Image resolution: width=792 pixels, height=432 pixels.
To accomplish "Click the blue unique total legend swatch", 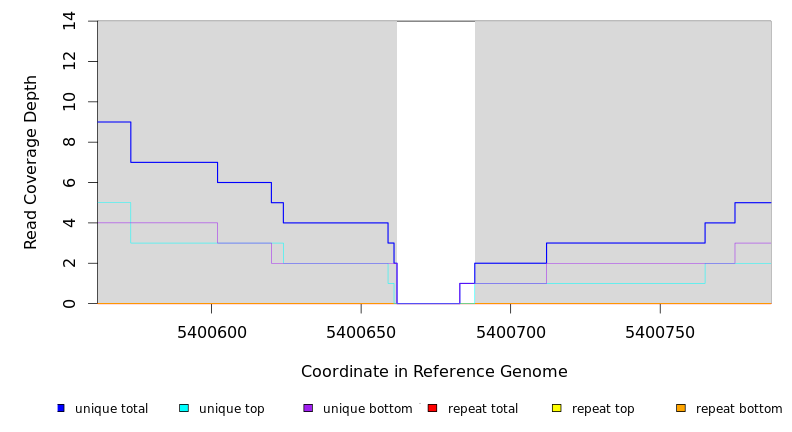I will (61, 408).
